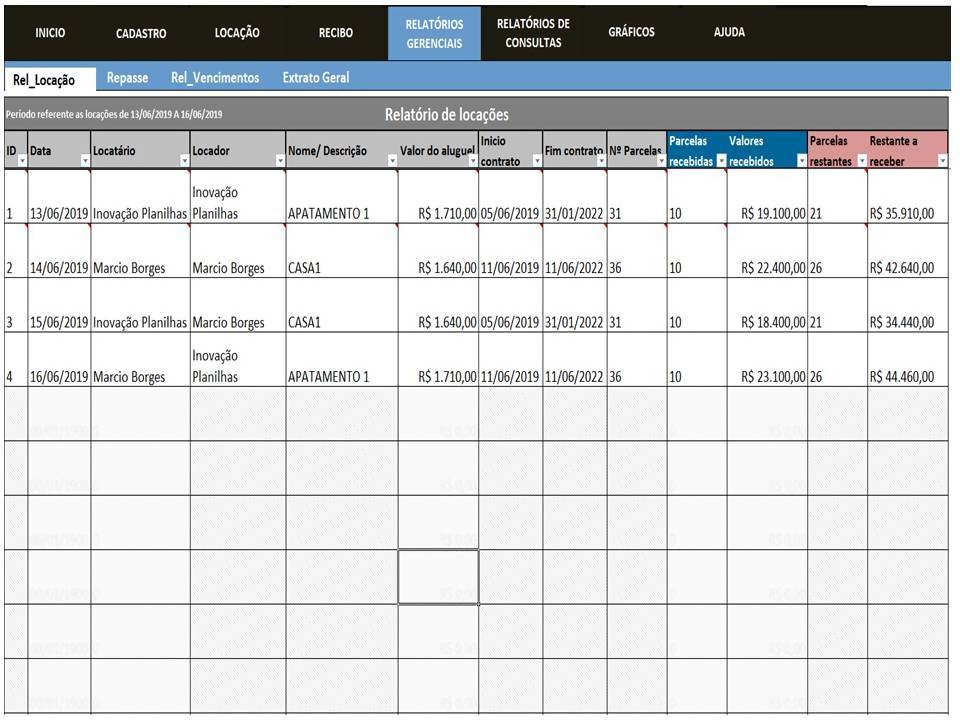Image resolution: width=960 pixels, height=720 pixels.
Task: Expand the Data column filter dropdown
Action: click(84, 161)
